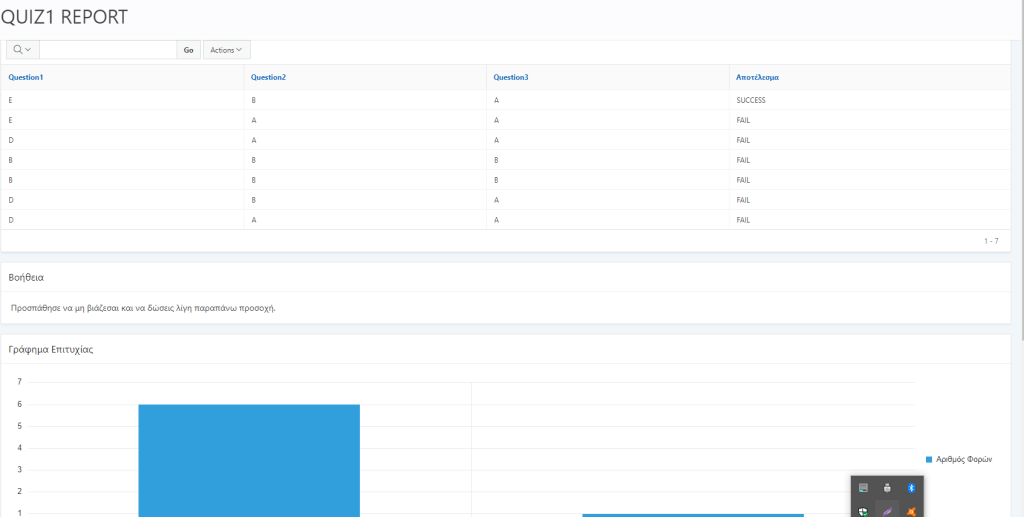Click the report search text field

[108, 49]
